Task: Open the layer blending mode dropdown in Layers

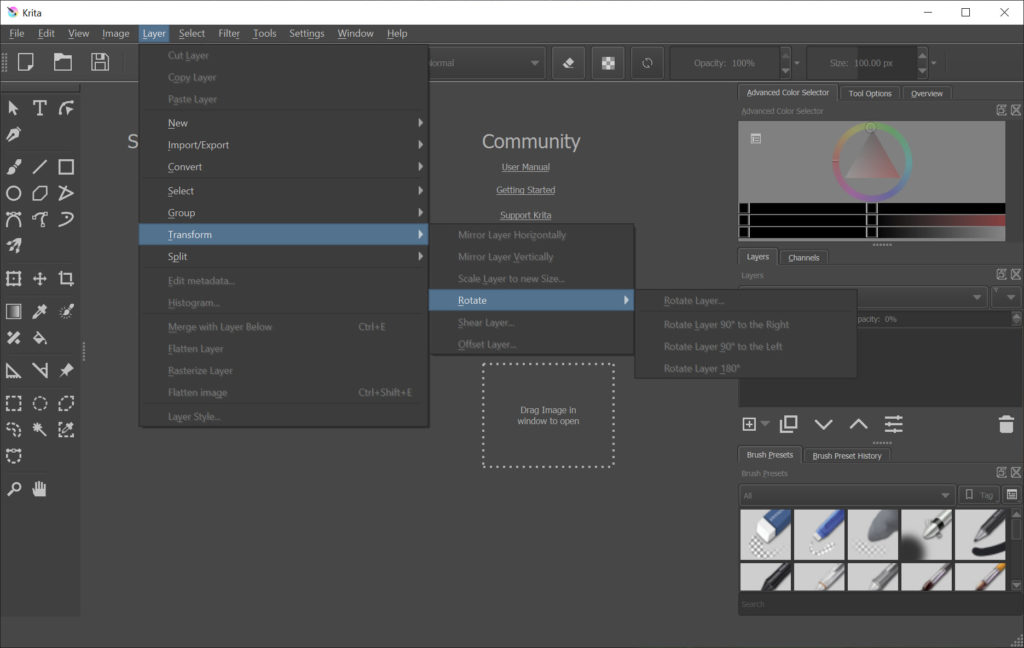Action: 922,297
